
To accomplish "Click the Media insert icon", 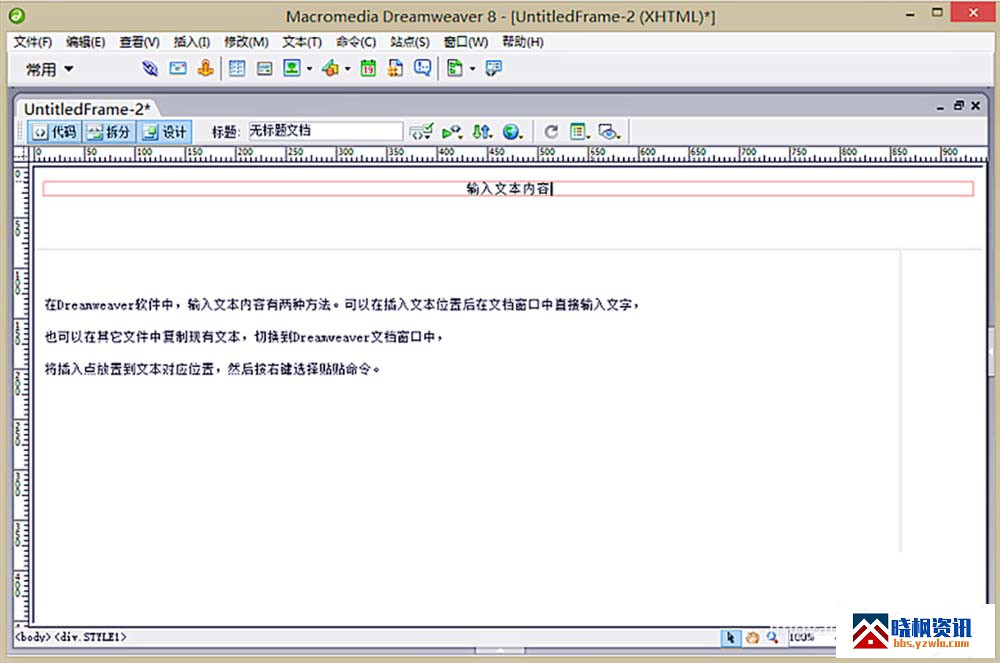I will point(330,68).
